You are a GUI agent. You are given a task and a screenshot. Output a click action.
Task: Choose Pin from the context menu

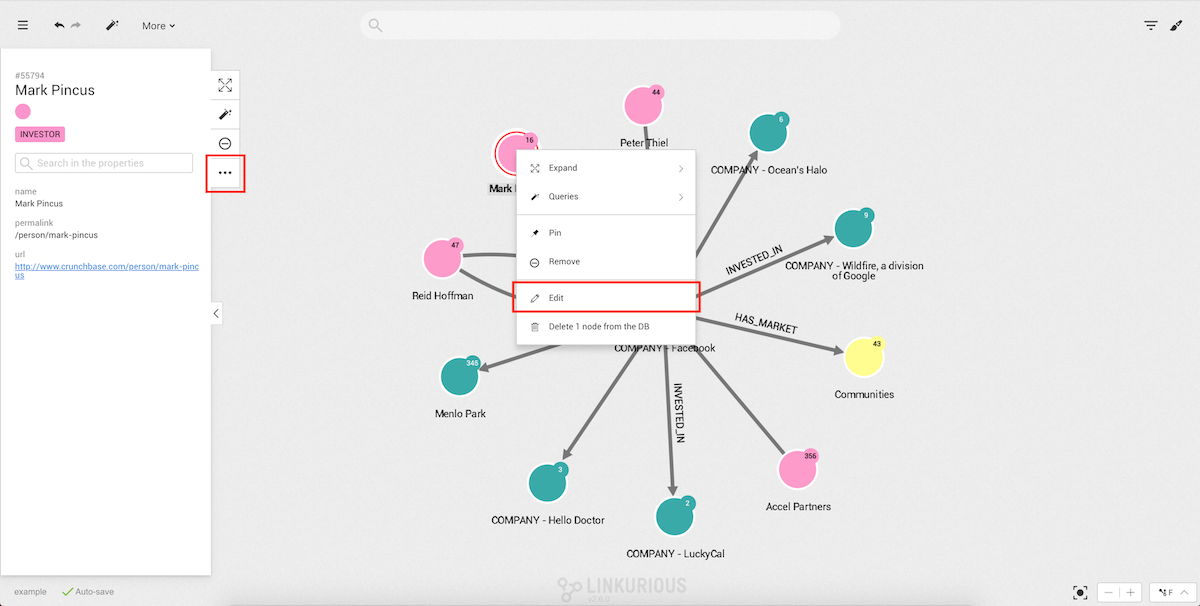click(606, 233)
